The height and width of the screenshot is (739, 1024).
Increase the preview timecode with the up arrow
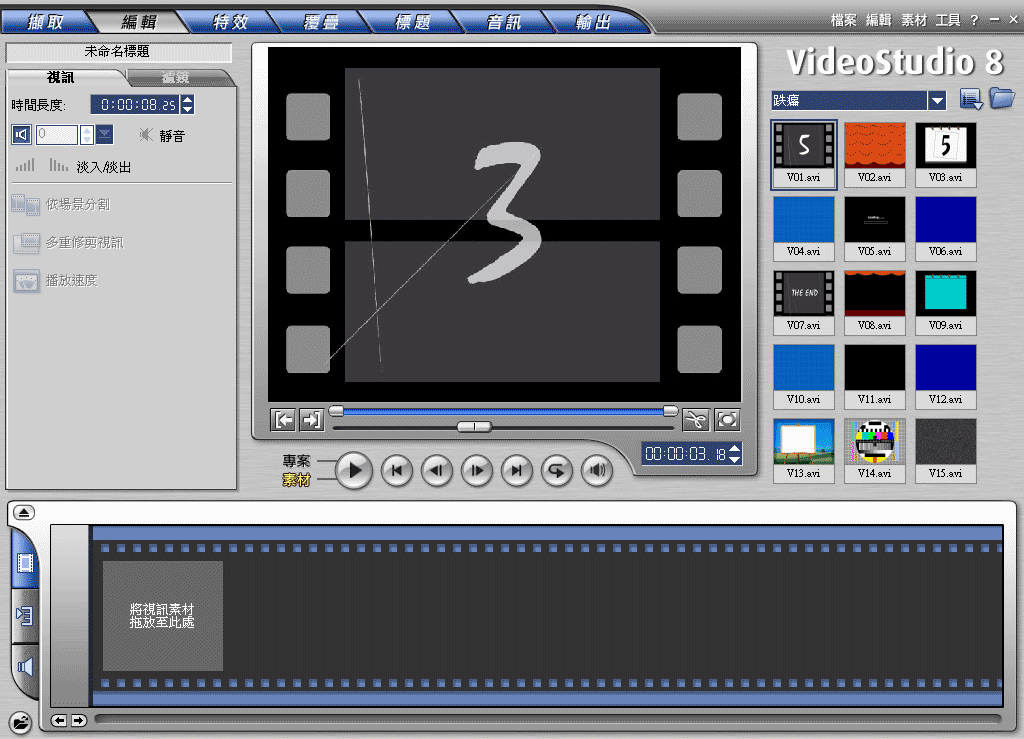point(735,448)
